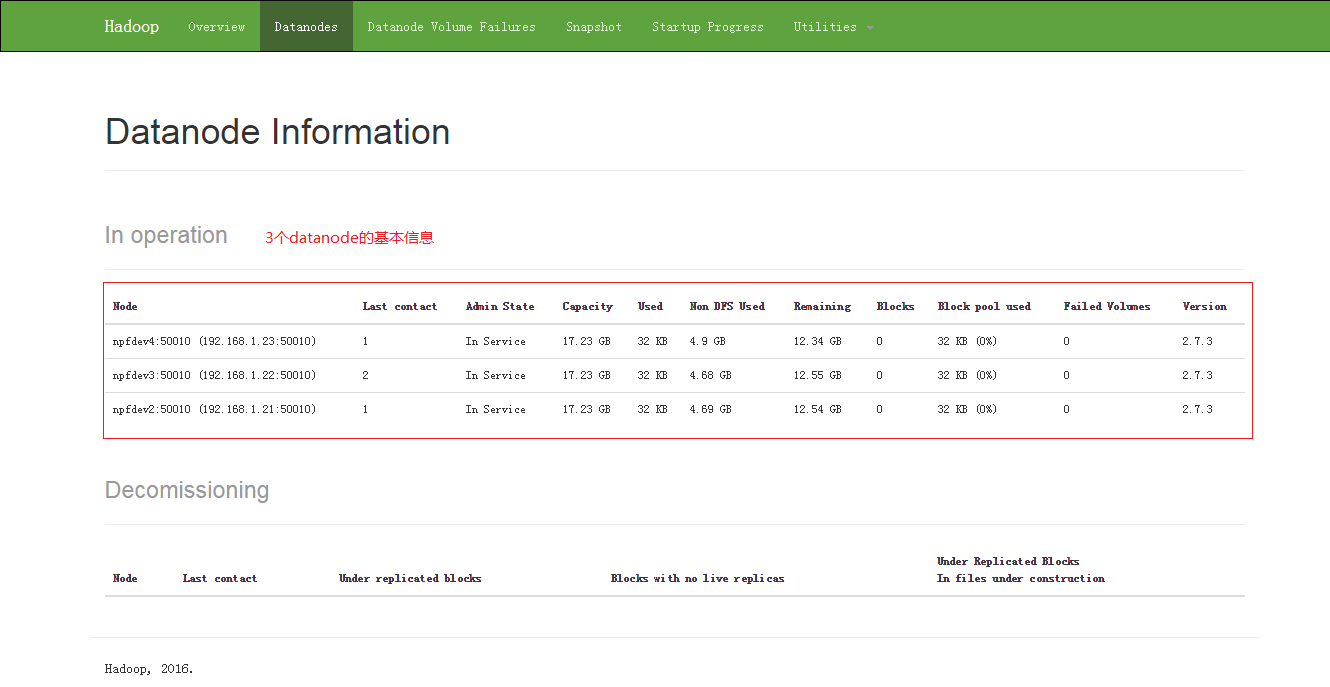Click the Version column header
Viewport: 1330px width, 687px height.
tap(1204, 306)
